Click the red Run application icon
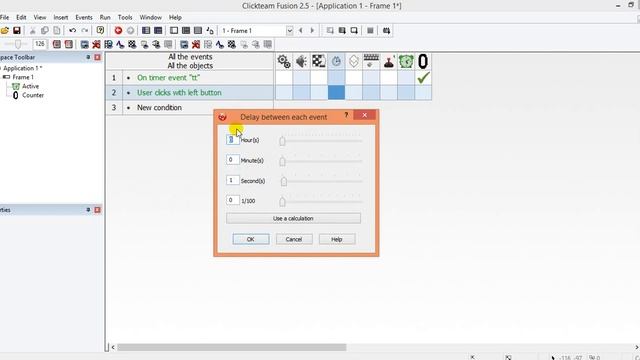 tap(118, 31)
